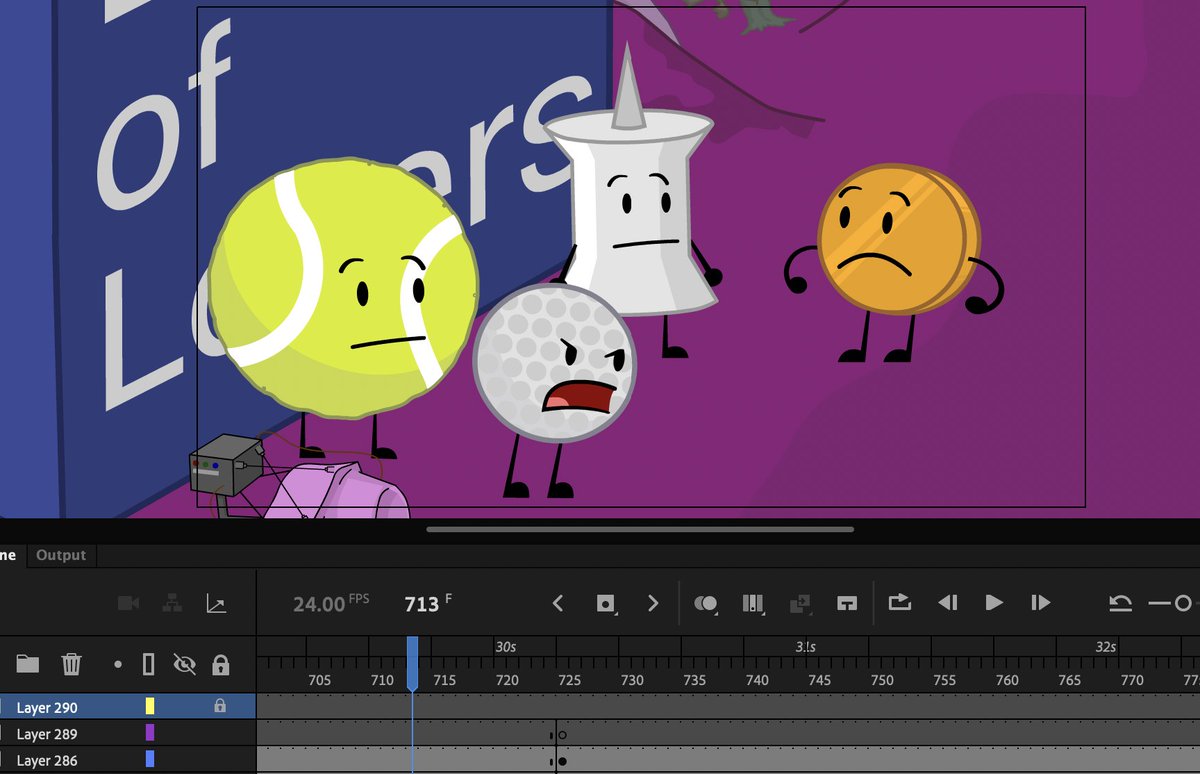
Task: Click the gray box device on stage
Action: click(x=227, y=465)
